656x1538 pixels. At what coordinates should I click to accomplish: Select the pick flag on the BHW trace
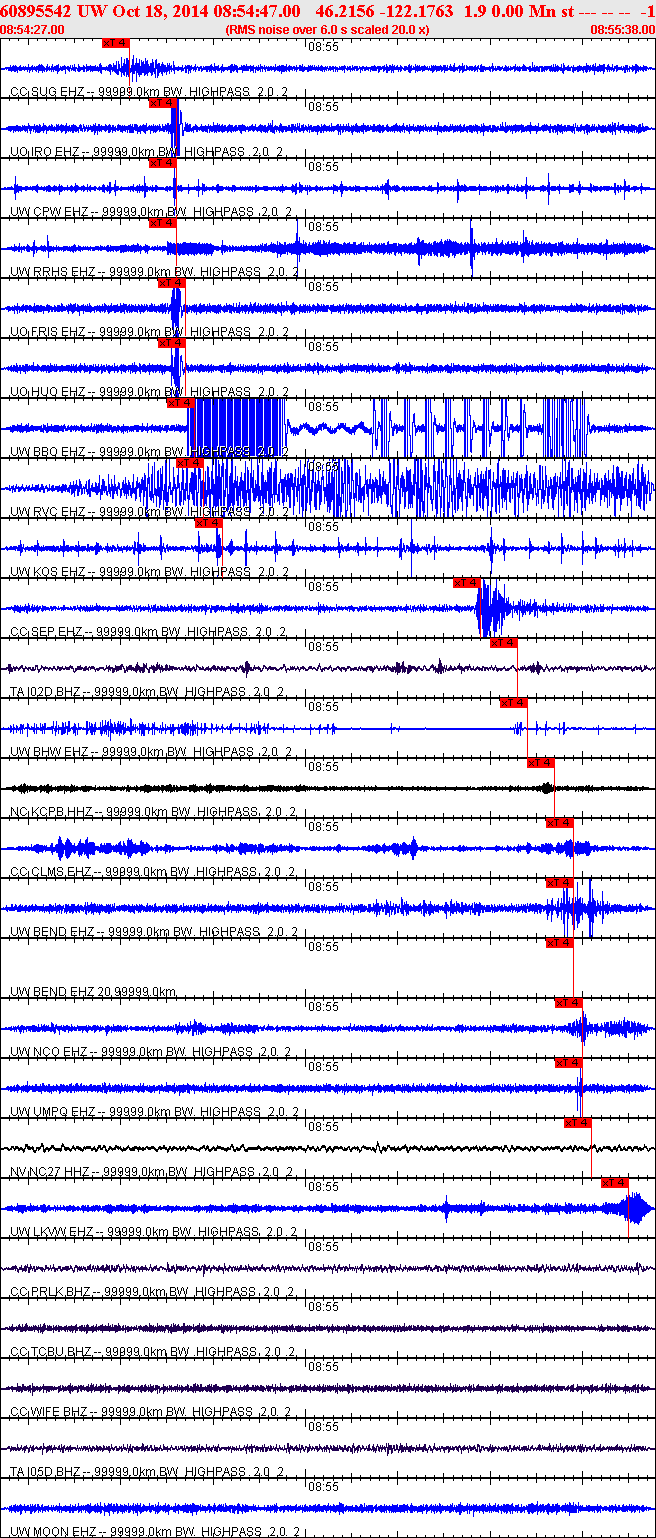pos(513,703)
